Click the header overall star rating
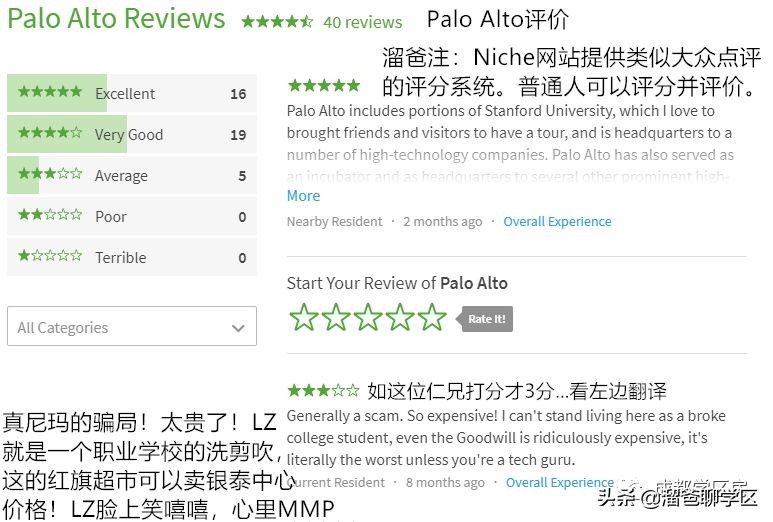 pyautogui.click(x=277, y=22)
